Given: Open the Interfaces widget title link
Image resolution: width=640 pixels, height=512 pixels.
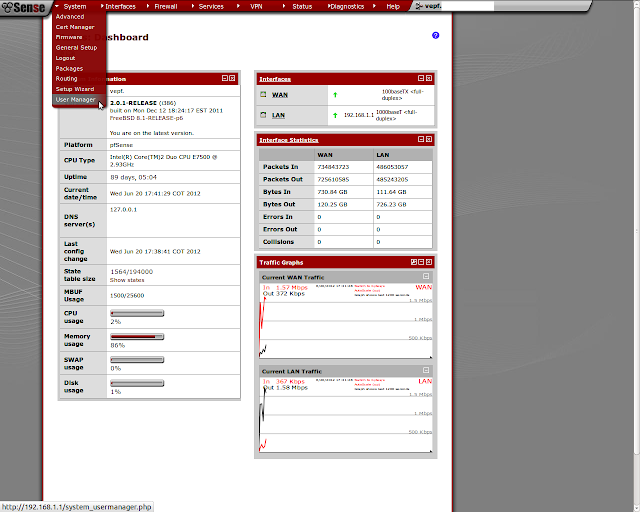Looking at the screenshot, I should pyautogui.click(x=275, y=79).
